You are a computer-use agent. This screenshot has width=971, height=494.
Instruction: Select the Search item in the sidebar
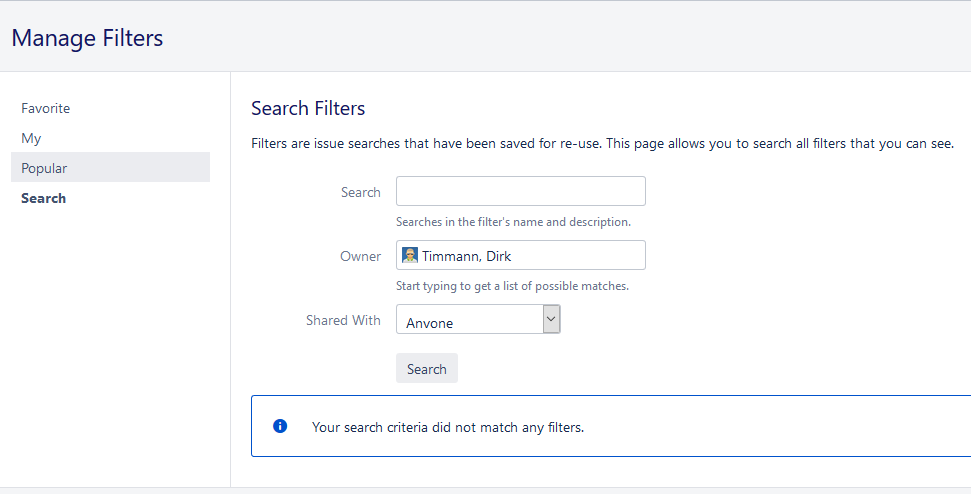[x=44, y=198]
